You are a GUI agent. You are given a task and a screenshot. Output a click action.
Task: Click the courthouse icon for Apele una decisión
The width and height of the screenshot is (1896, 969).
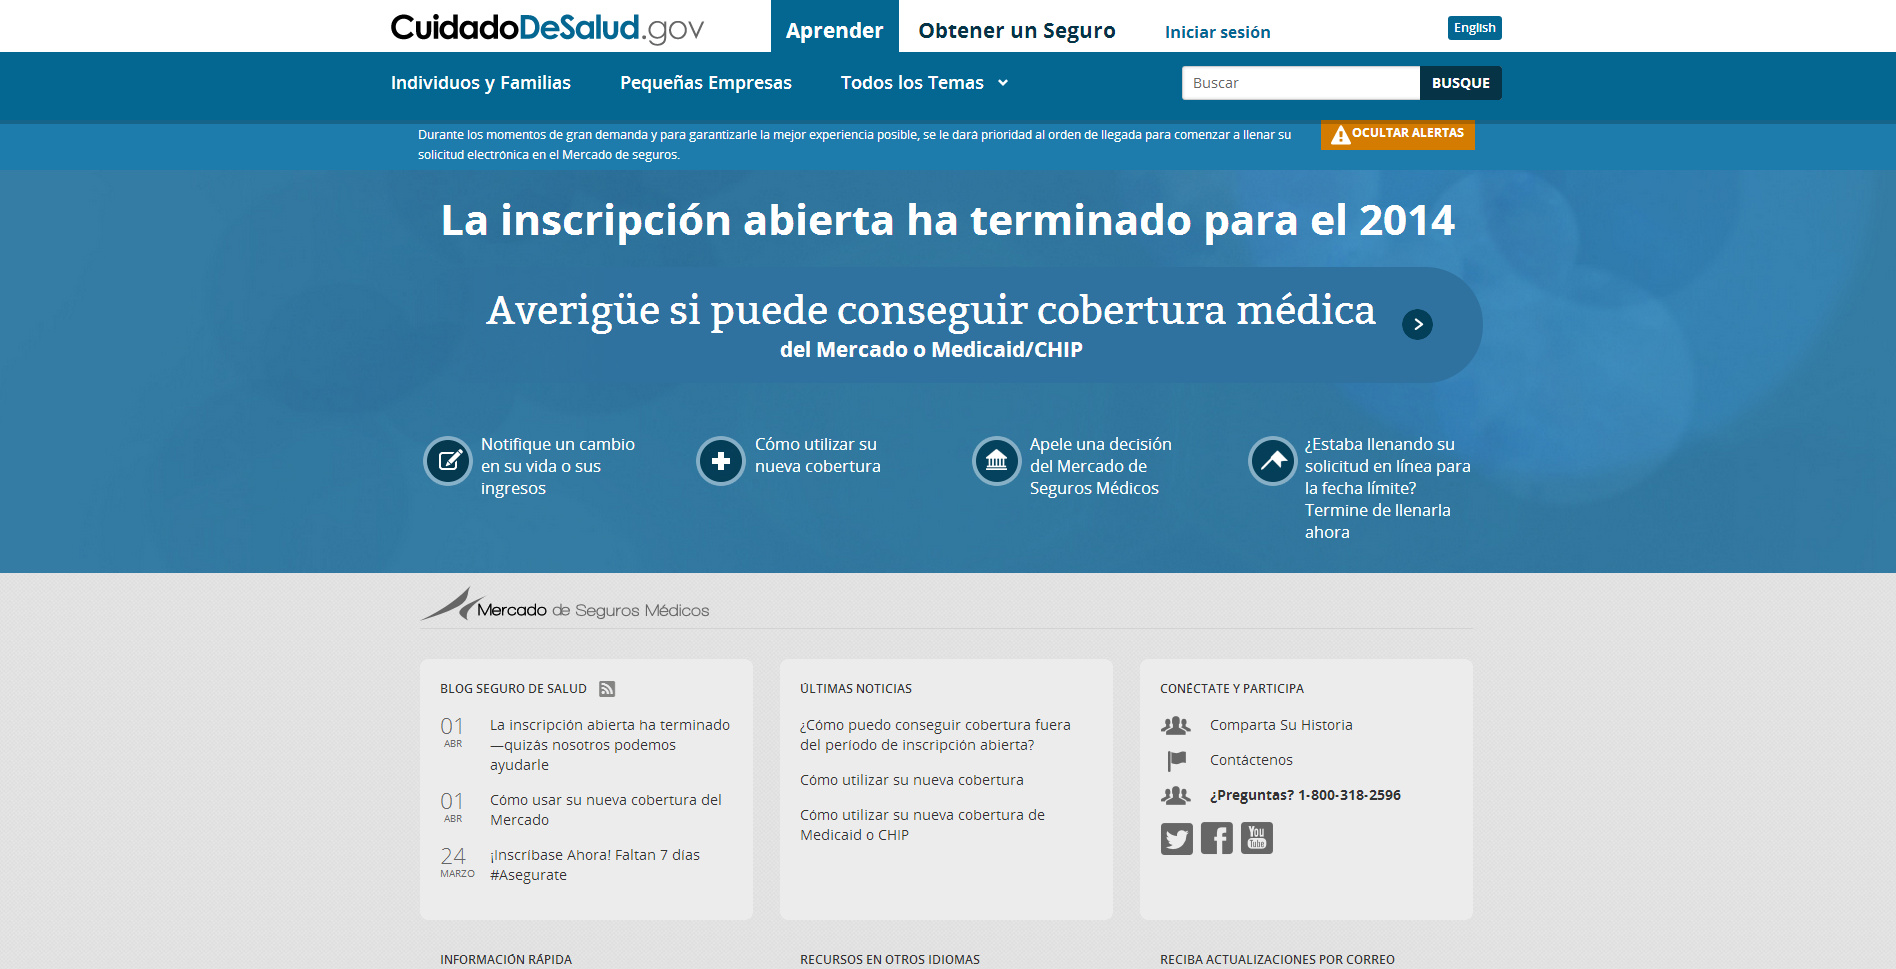tap(997, 461)
